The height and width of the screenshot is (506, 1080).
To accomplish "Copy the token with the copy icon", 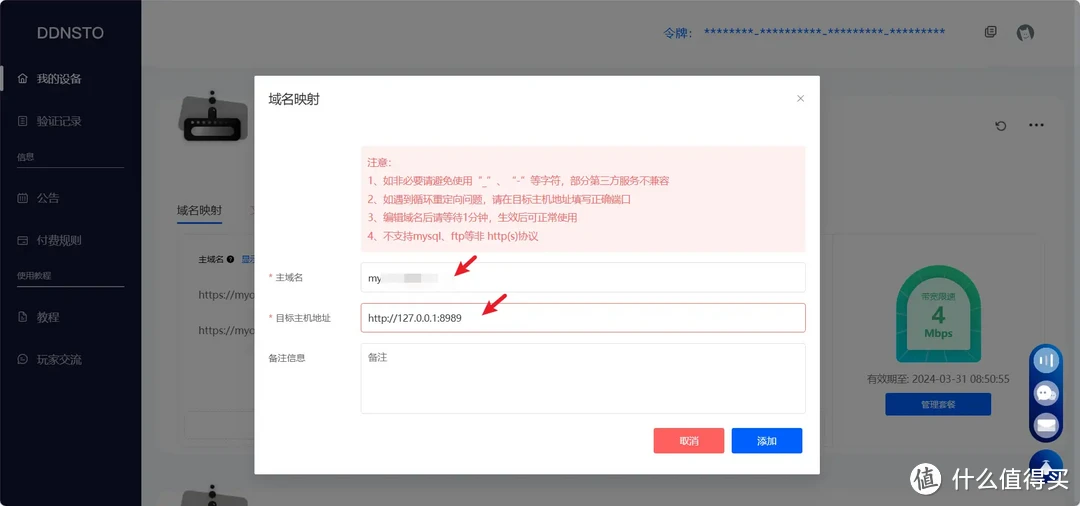I will [x=990, y=32].
